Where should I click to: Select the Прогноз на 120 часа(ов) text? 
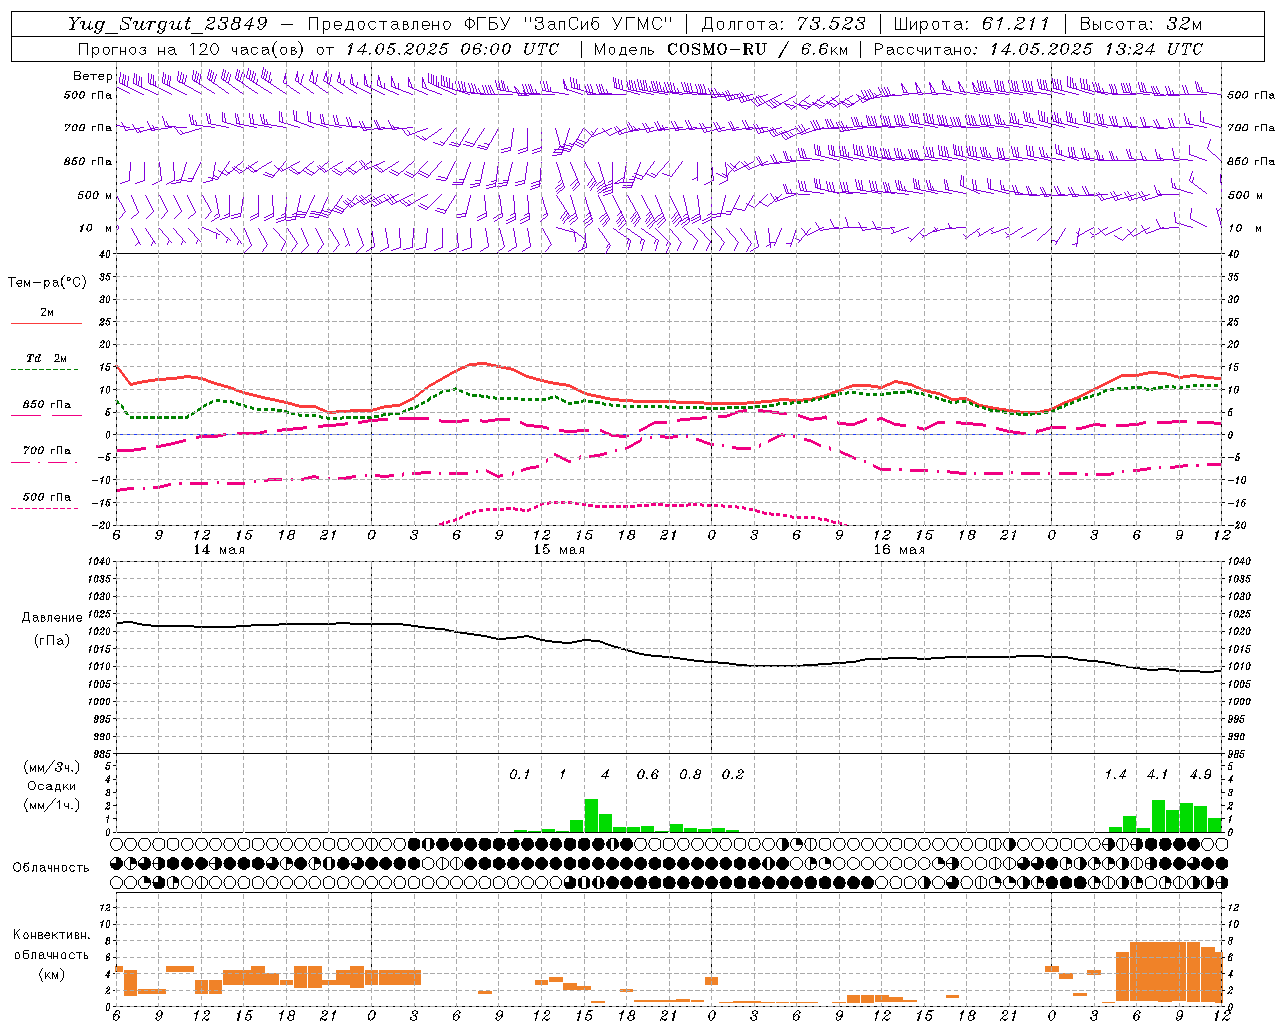(x=192, y=49)
